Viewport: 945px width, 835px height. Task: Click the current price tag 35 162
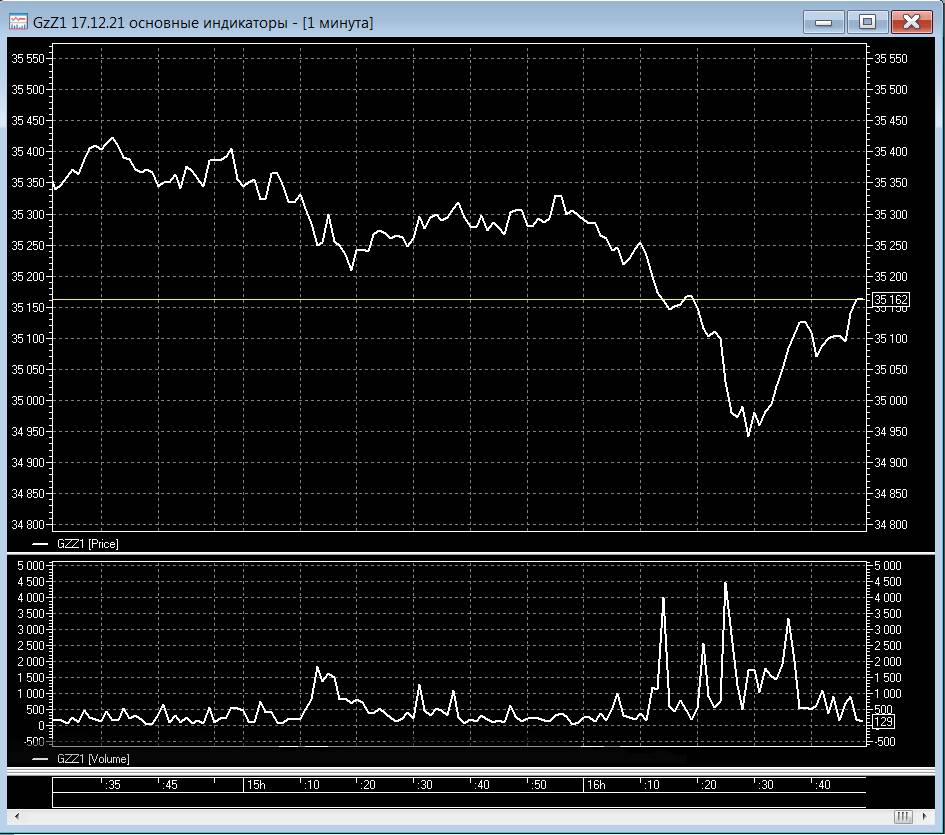[891, 300]
